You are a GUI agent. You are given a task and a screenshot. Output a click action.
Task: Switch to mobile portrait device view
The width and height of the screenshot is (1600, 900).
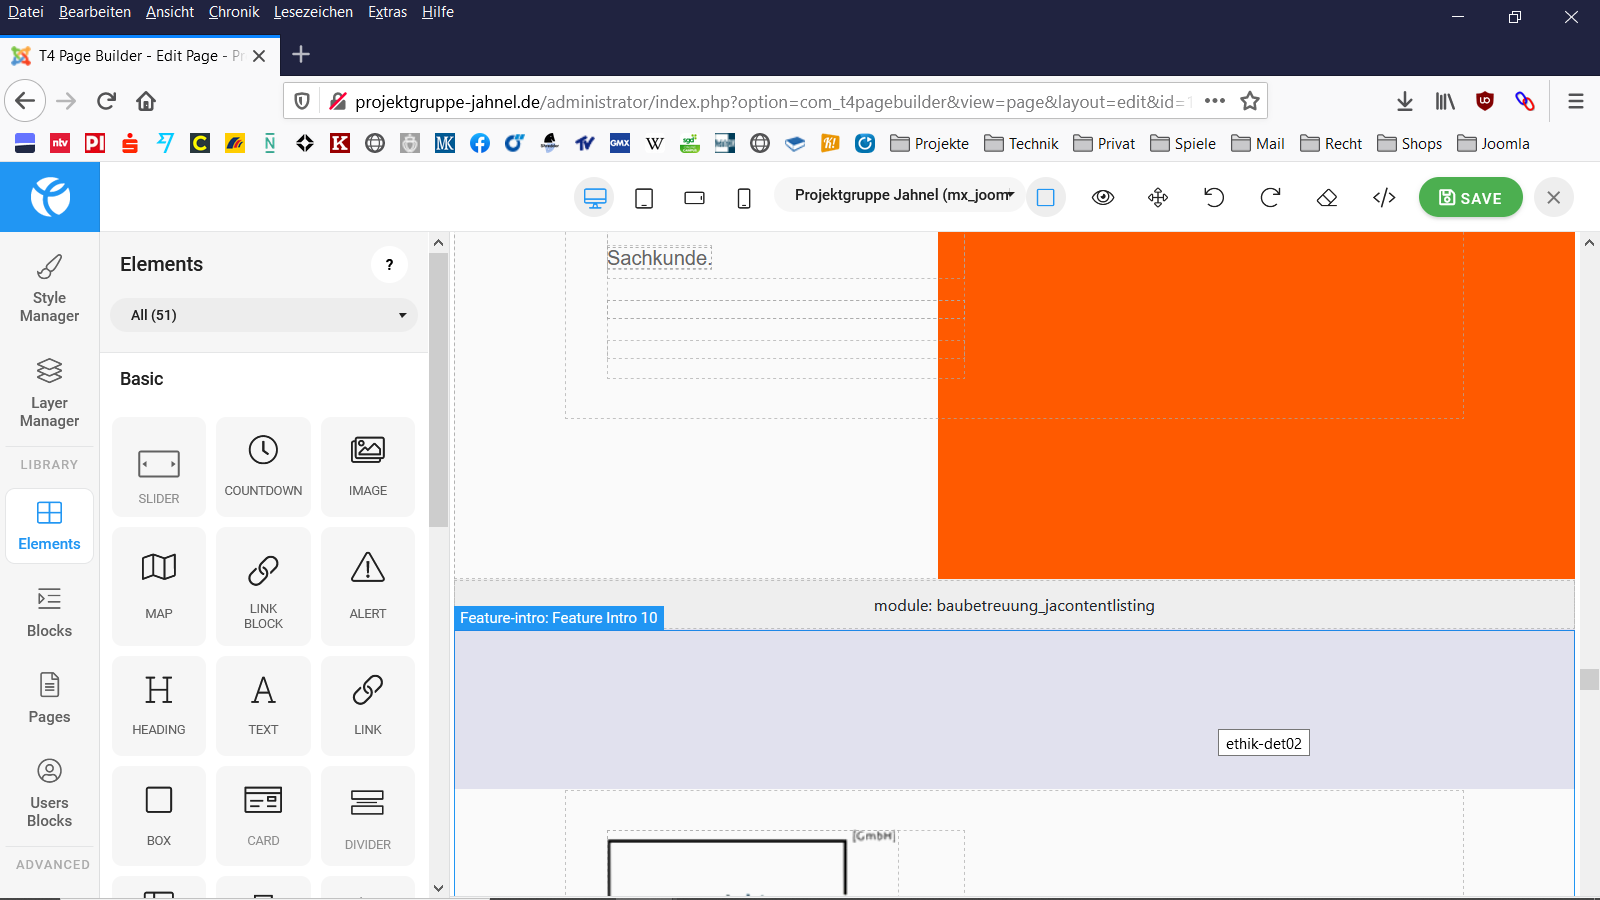744,198
